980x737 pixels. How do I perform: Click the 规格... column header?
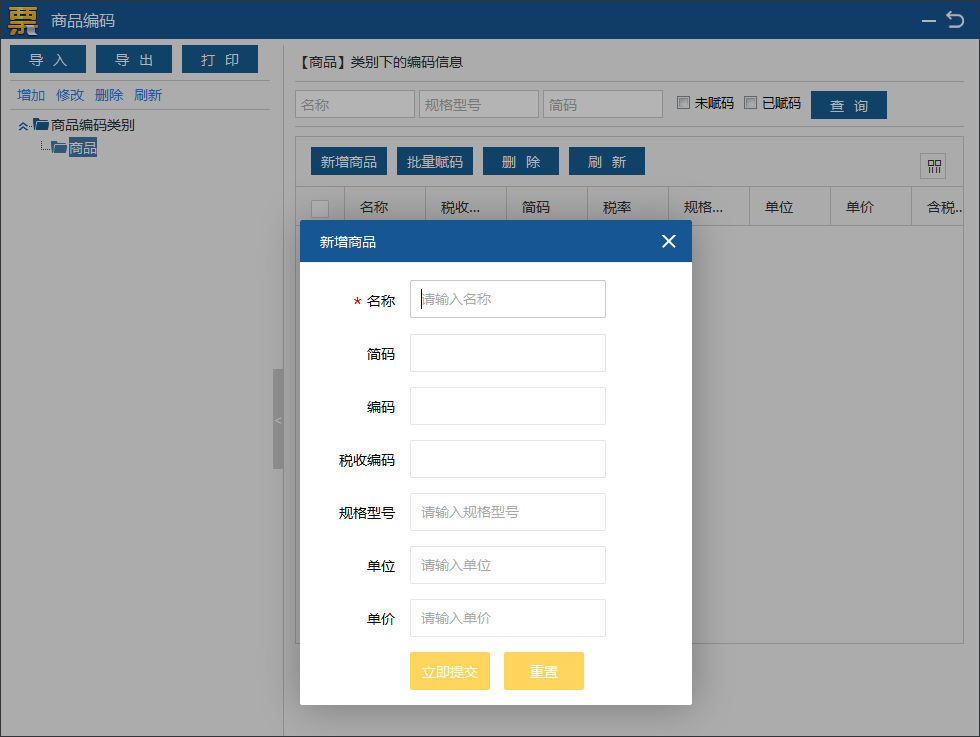coord(709,207)
